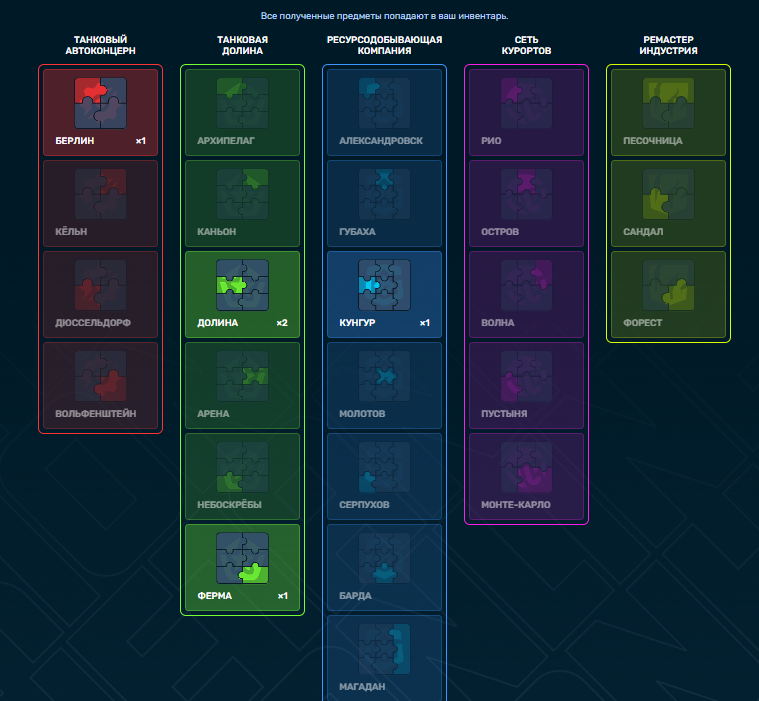Select the Губаха puzzle icon
759x701 pixels.
click(384, 194)
